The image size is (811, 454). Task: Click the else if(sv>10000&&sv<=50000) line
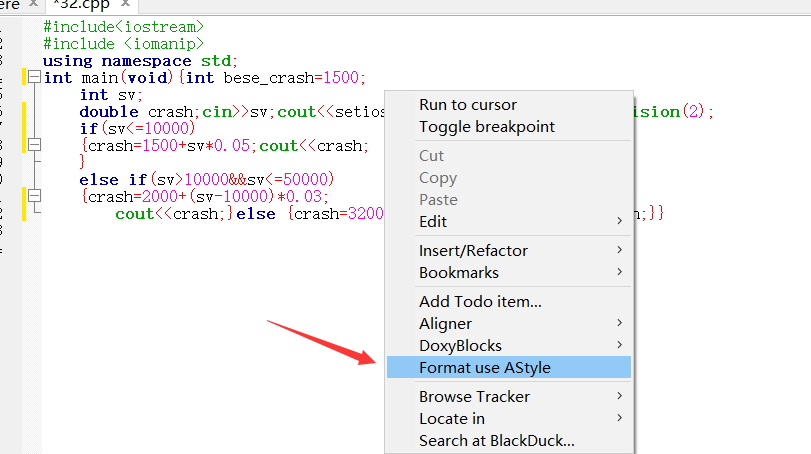[207, 179]
